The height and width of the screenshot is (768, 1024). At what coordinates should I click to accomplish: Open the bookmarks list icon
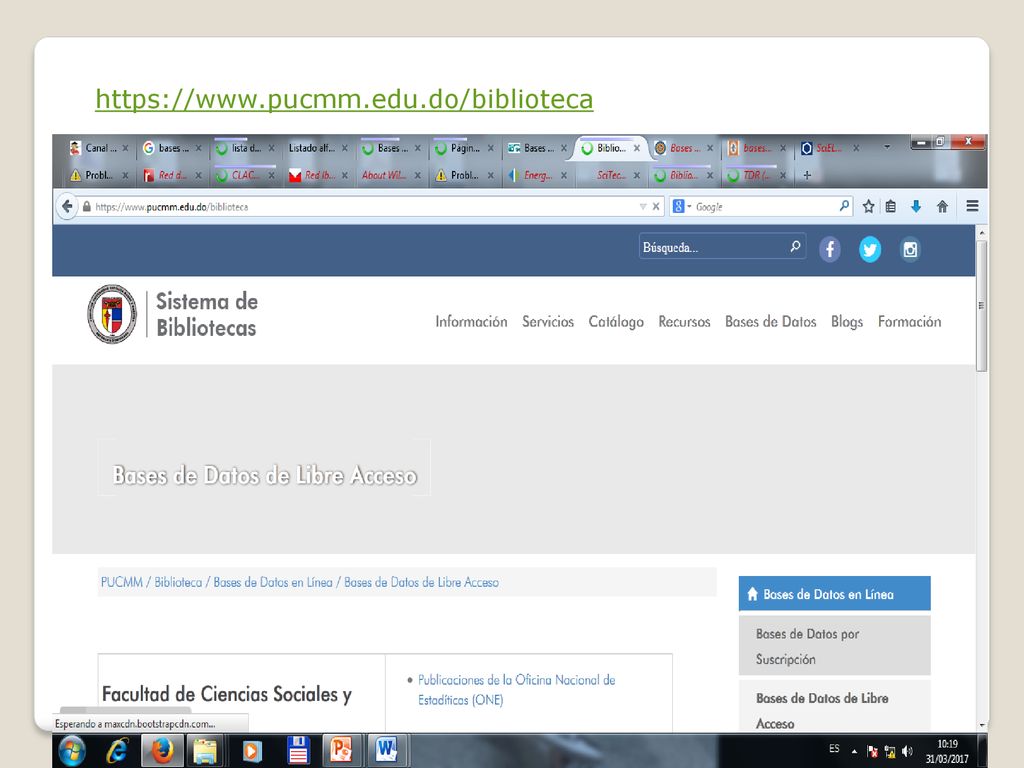[x=891, y=206]
